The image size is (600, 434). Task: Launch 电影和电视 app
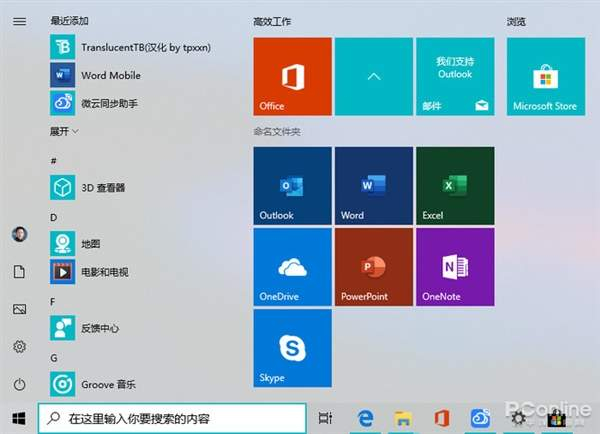89,272
